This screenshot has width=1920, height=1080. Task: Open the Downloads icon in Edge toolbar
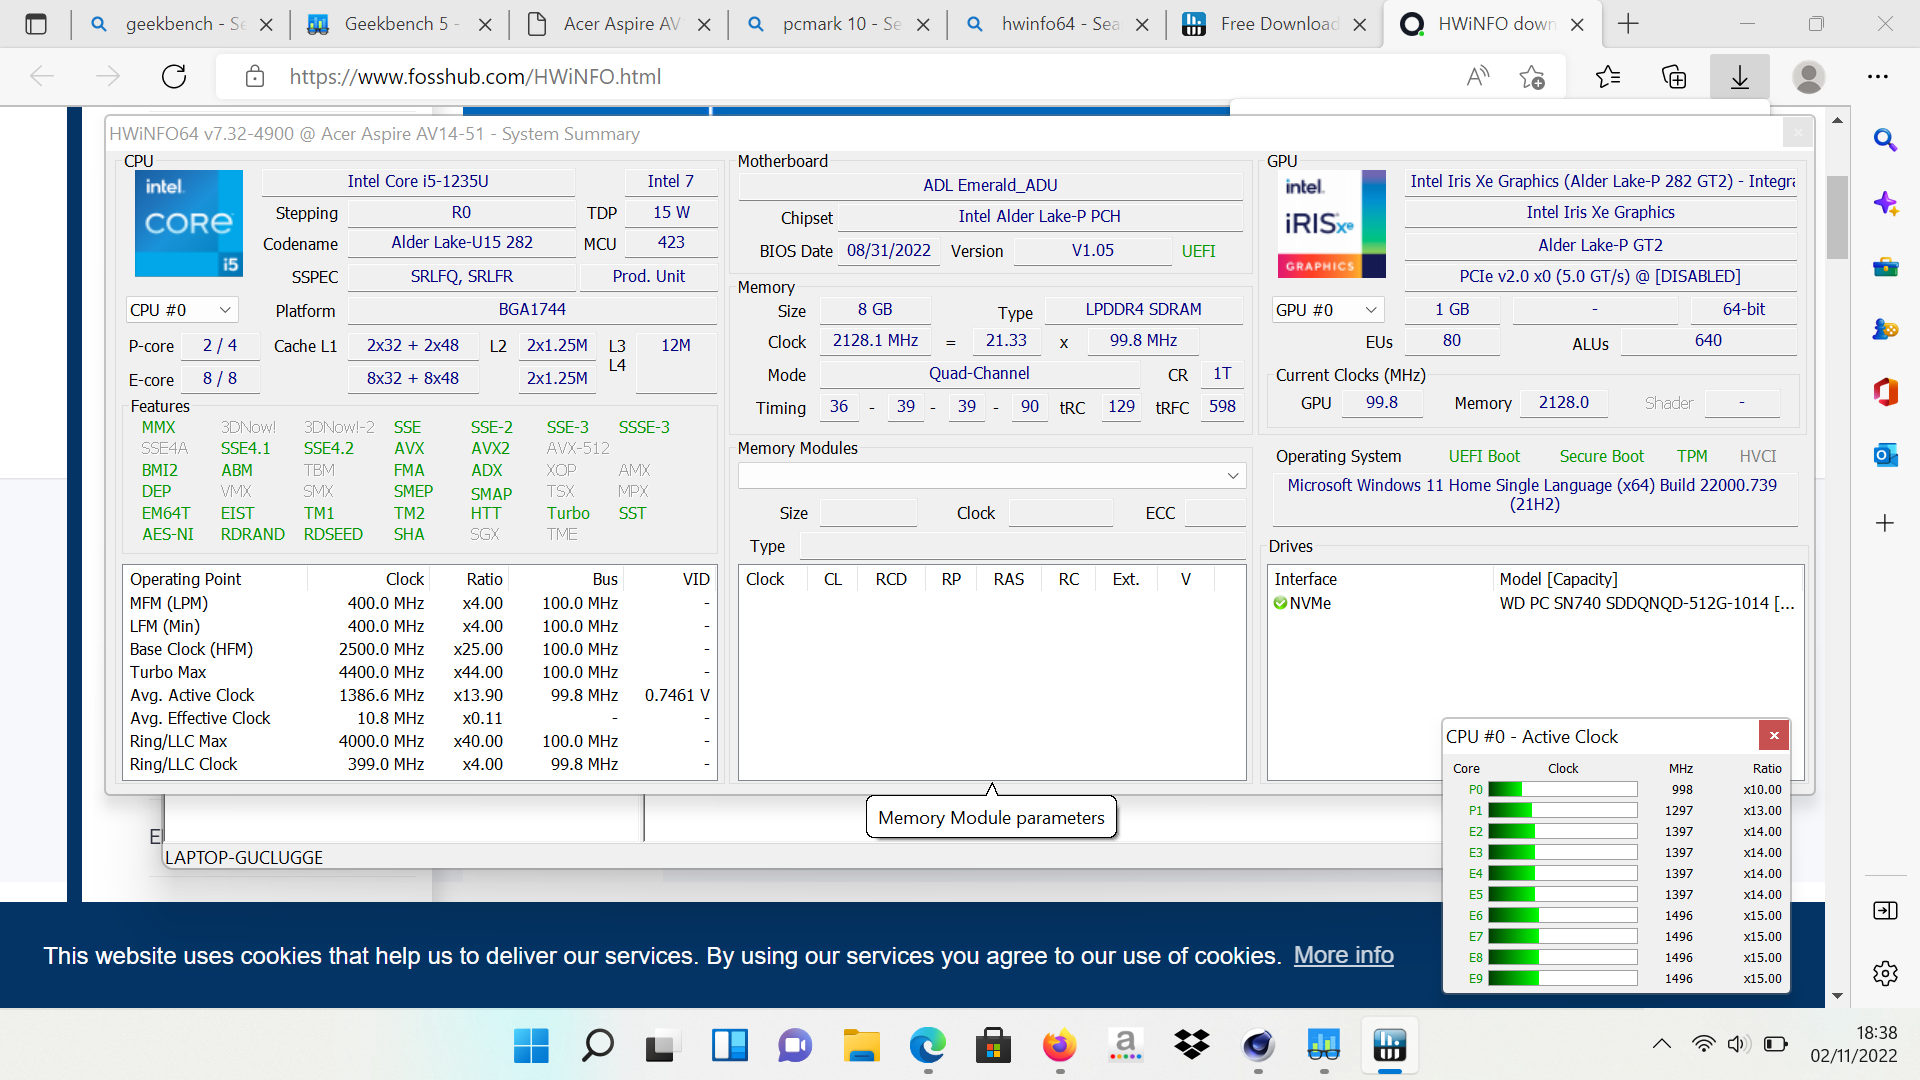pos(1740,76)
